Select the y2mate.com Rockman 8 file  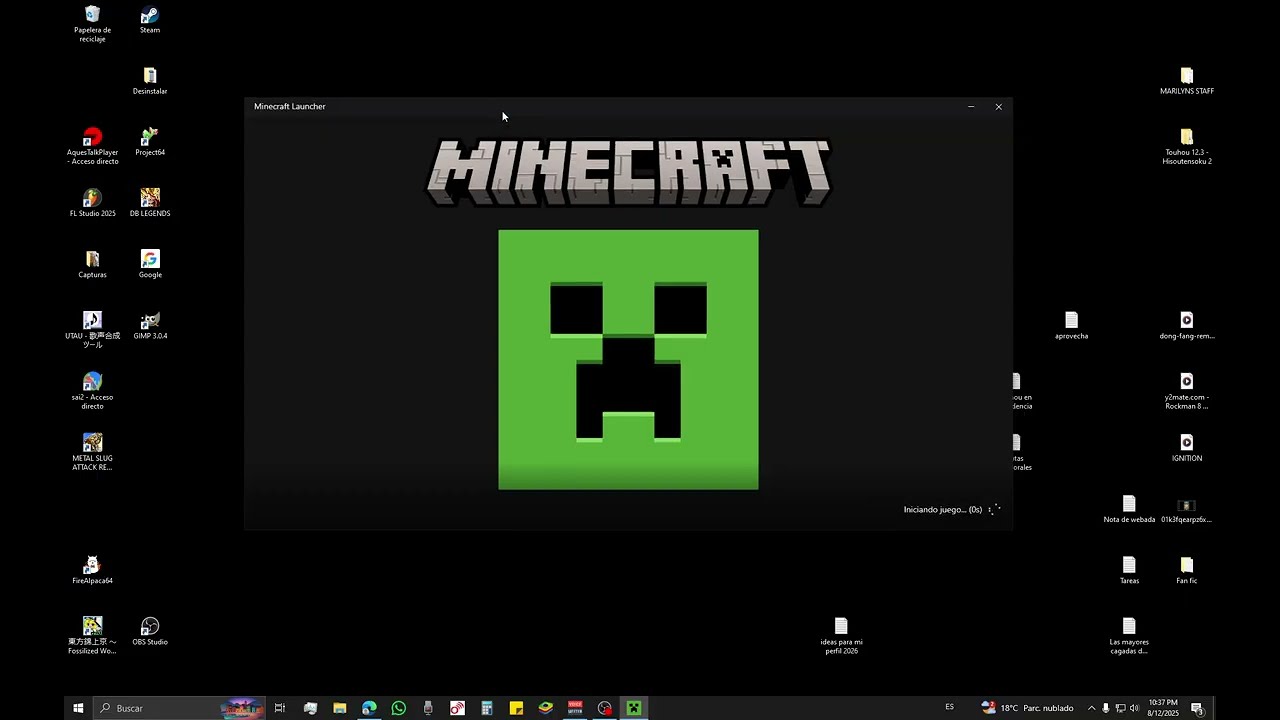coord(1187,391)
